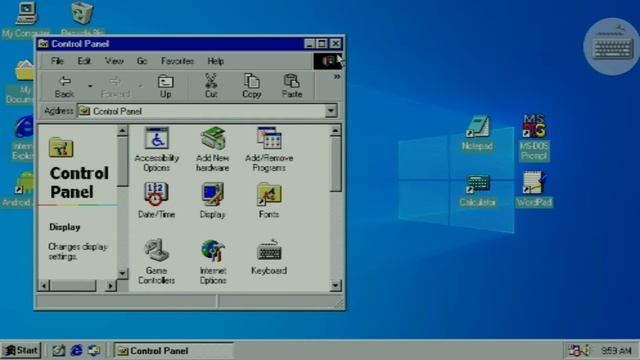Image resolution: width=640 pixels, height=360 pixels.
Task: Click the on-screen keyboard round button
Action: 611,47
